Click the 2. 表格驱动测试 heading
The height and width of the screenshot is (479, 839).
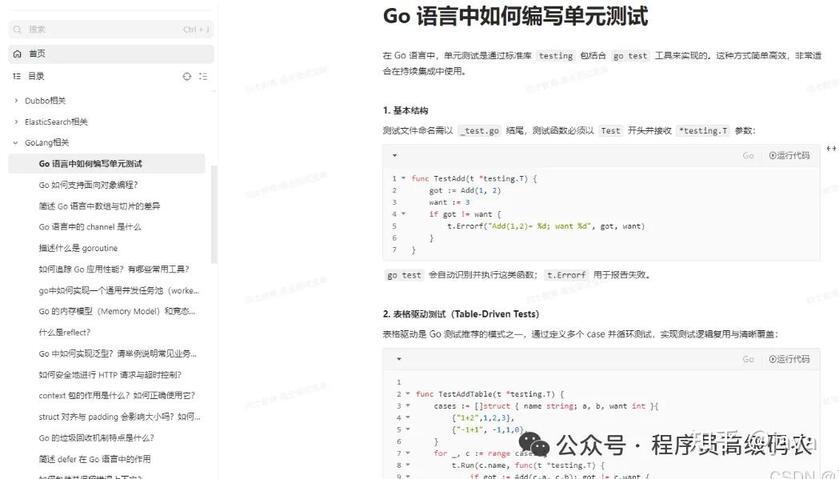pos(461,314)
